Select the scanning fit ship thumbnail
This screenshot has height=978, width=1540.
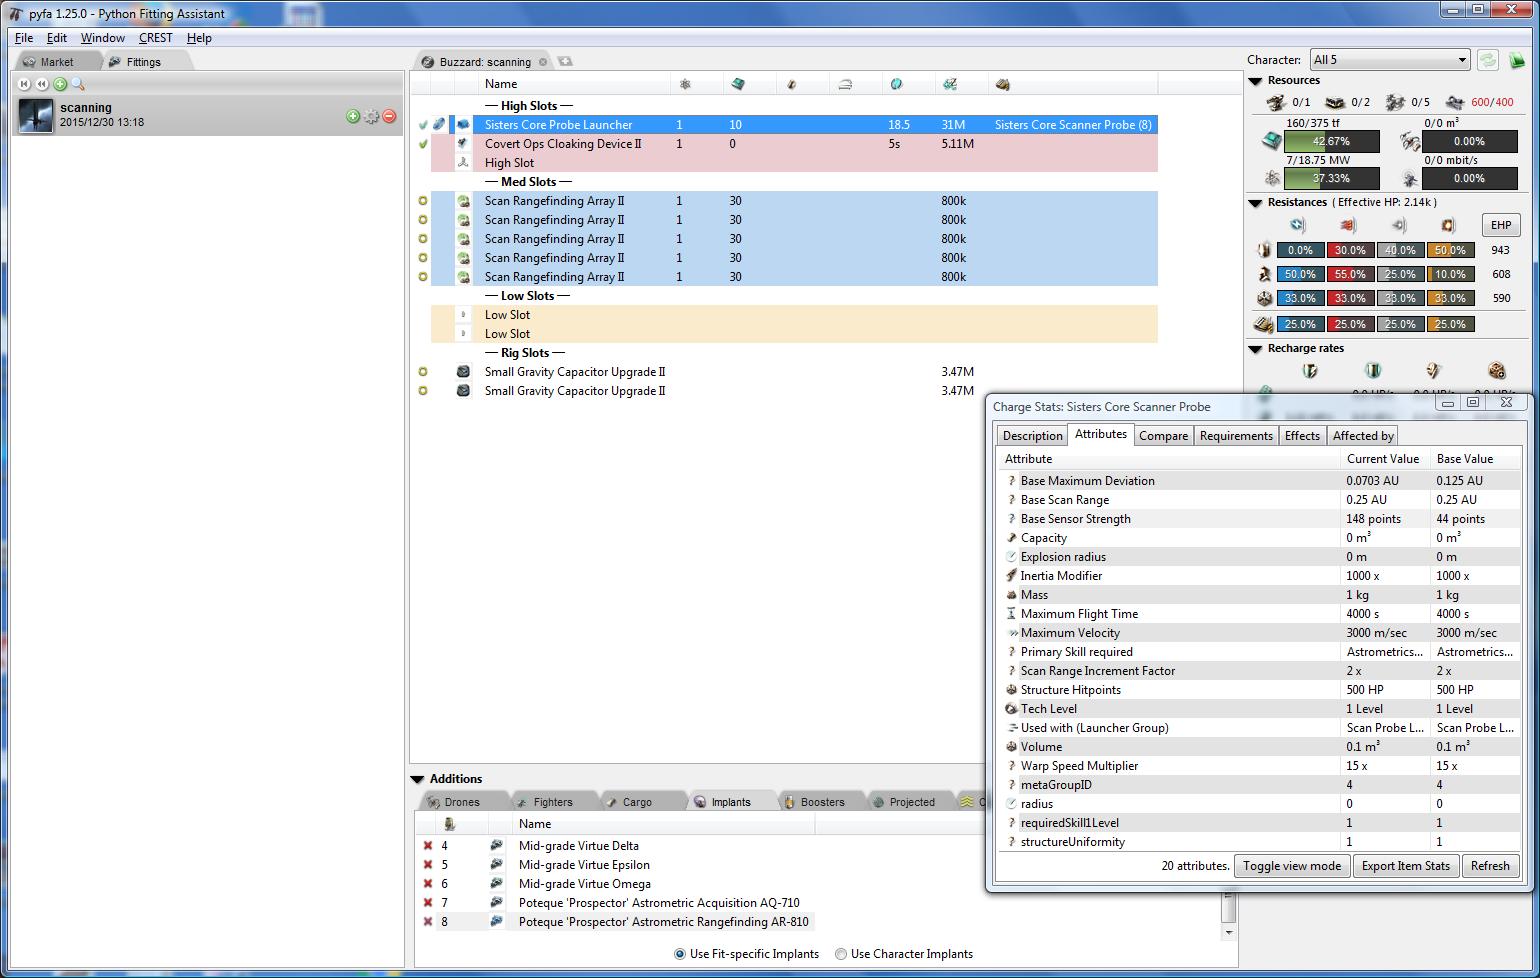point(36,116)
